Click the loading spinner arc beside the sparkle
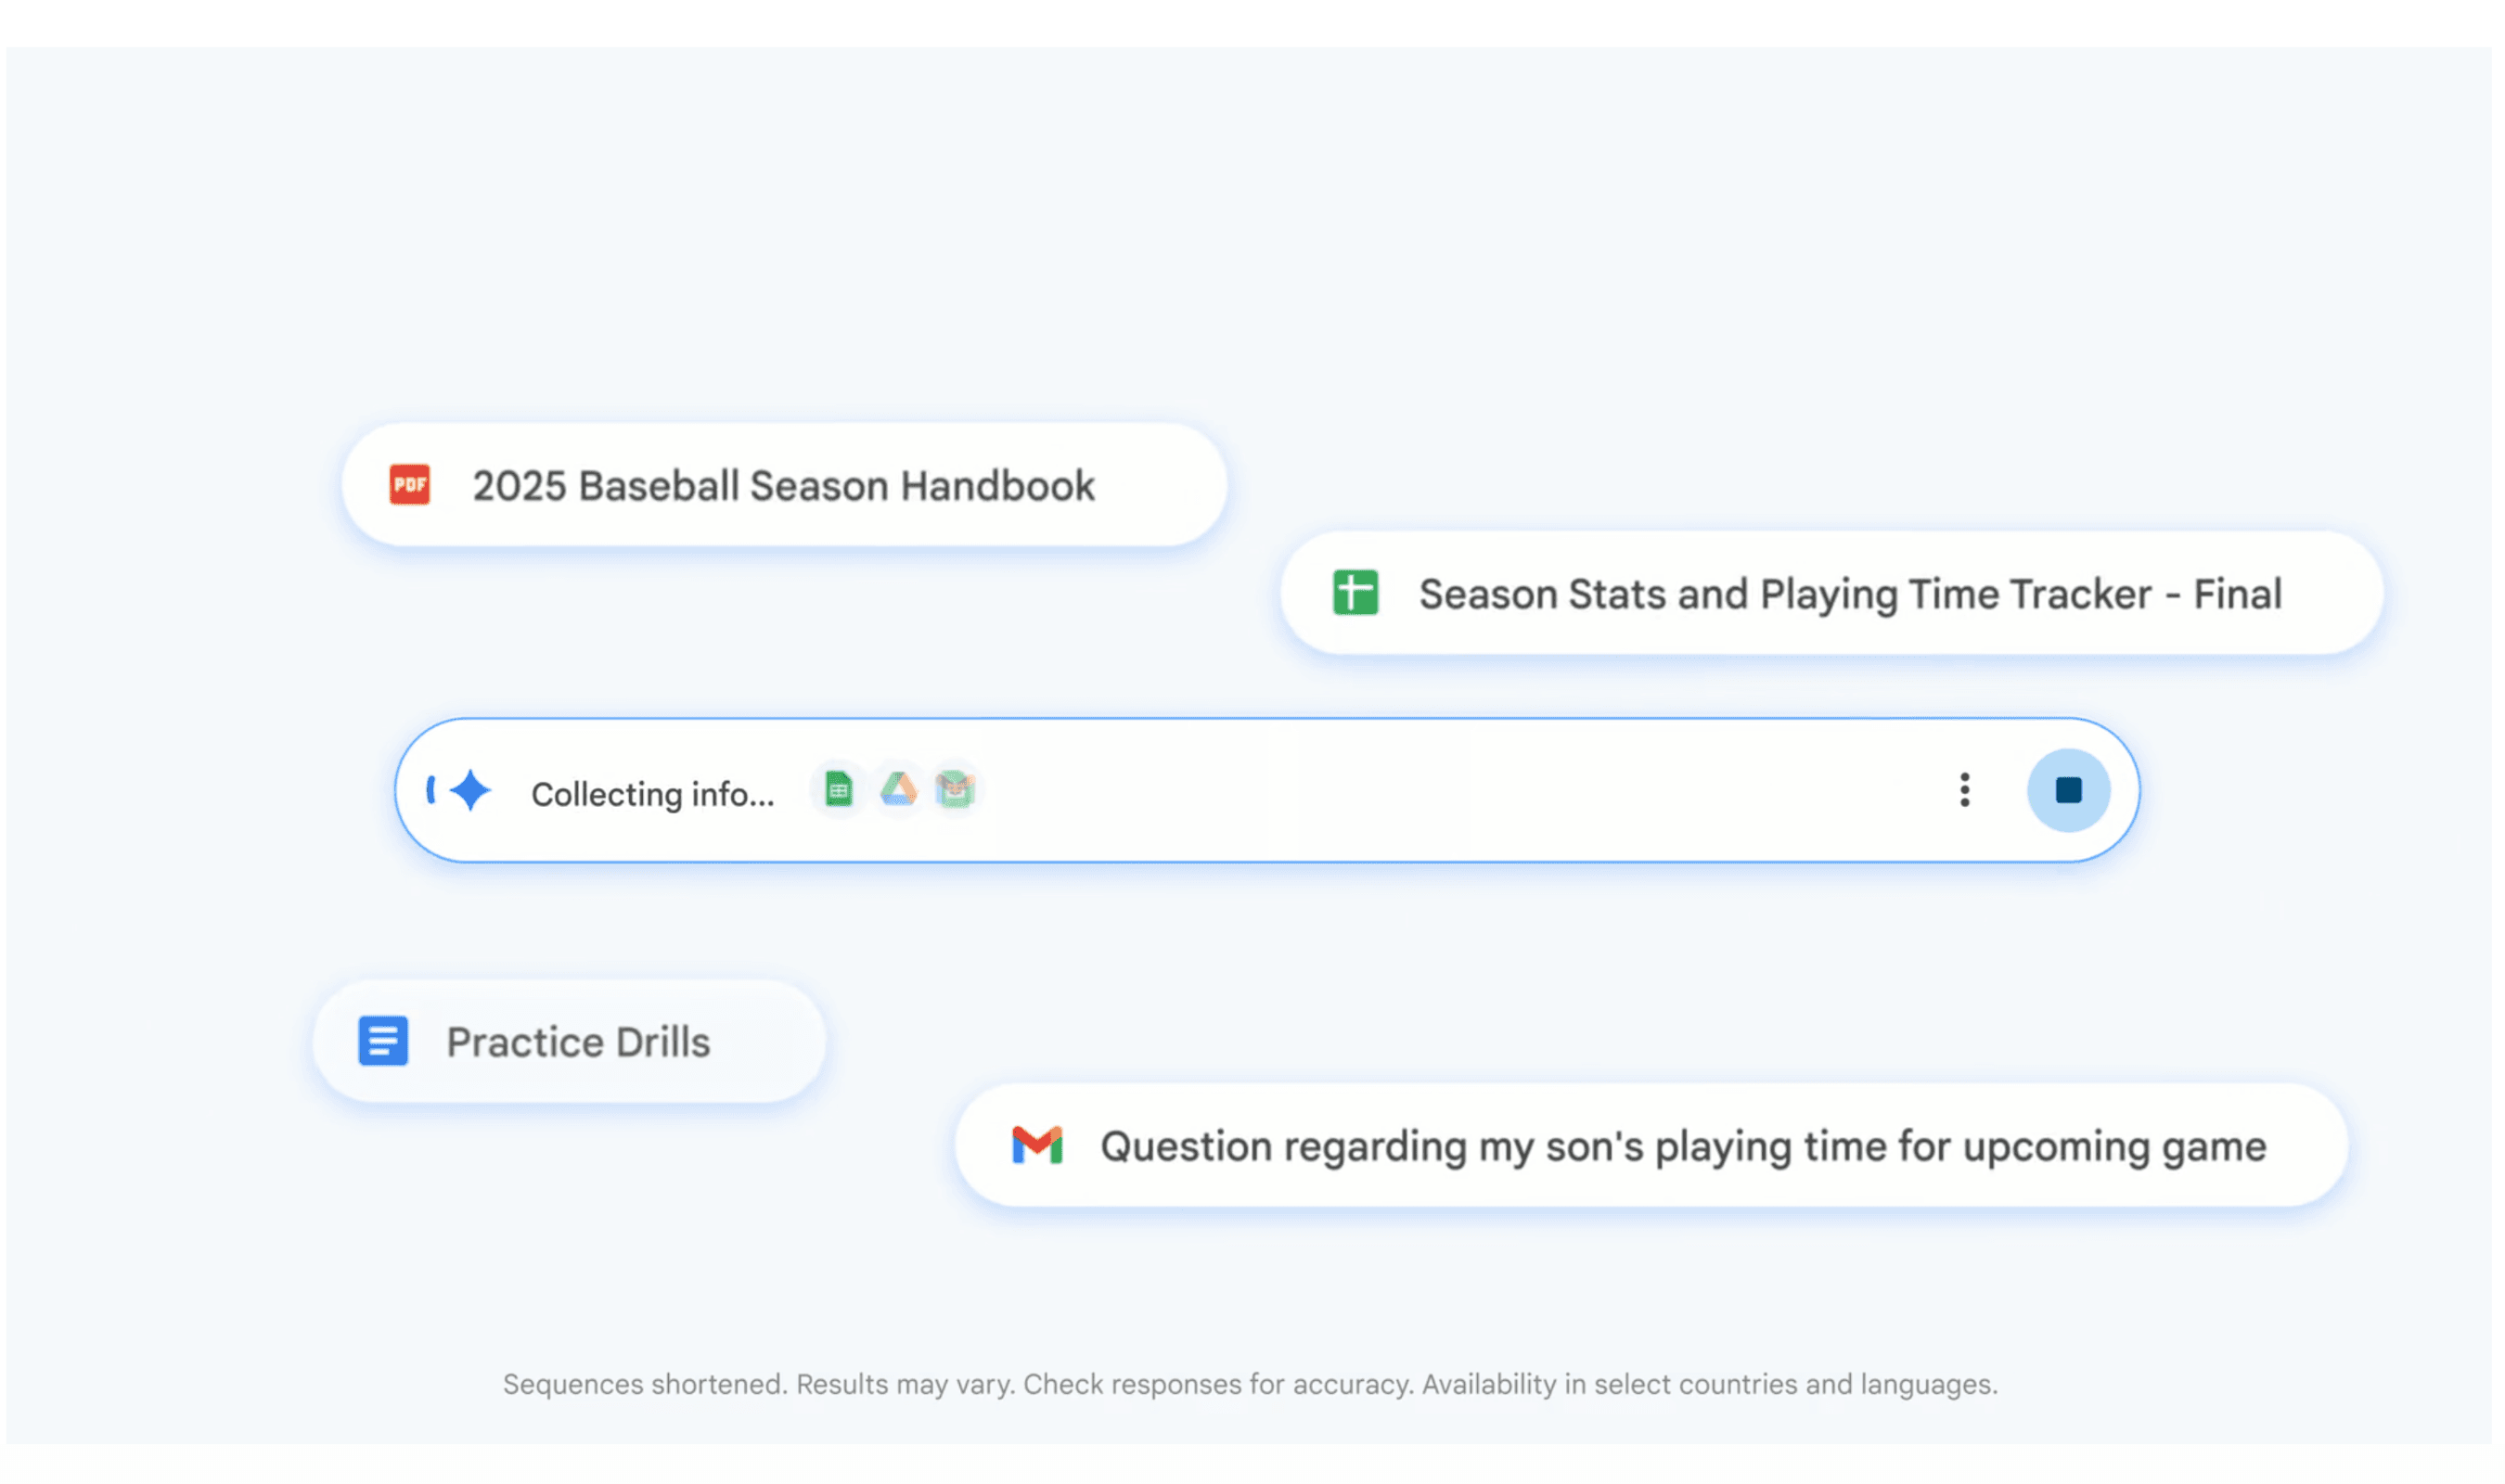2505x1484 pixels. pos(431,791)
